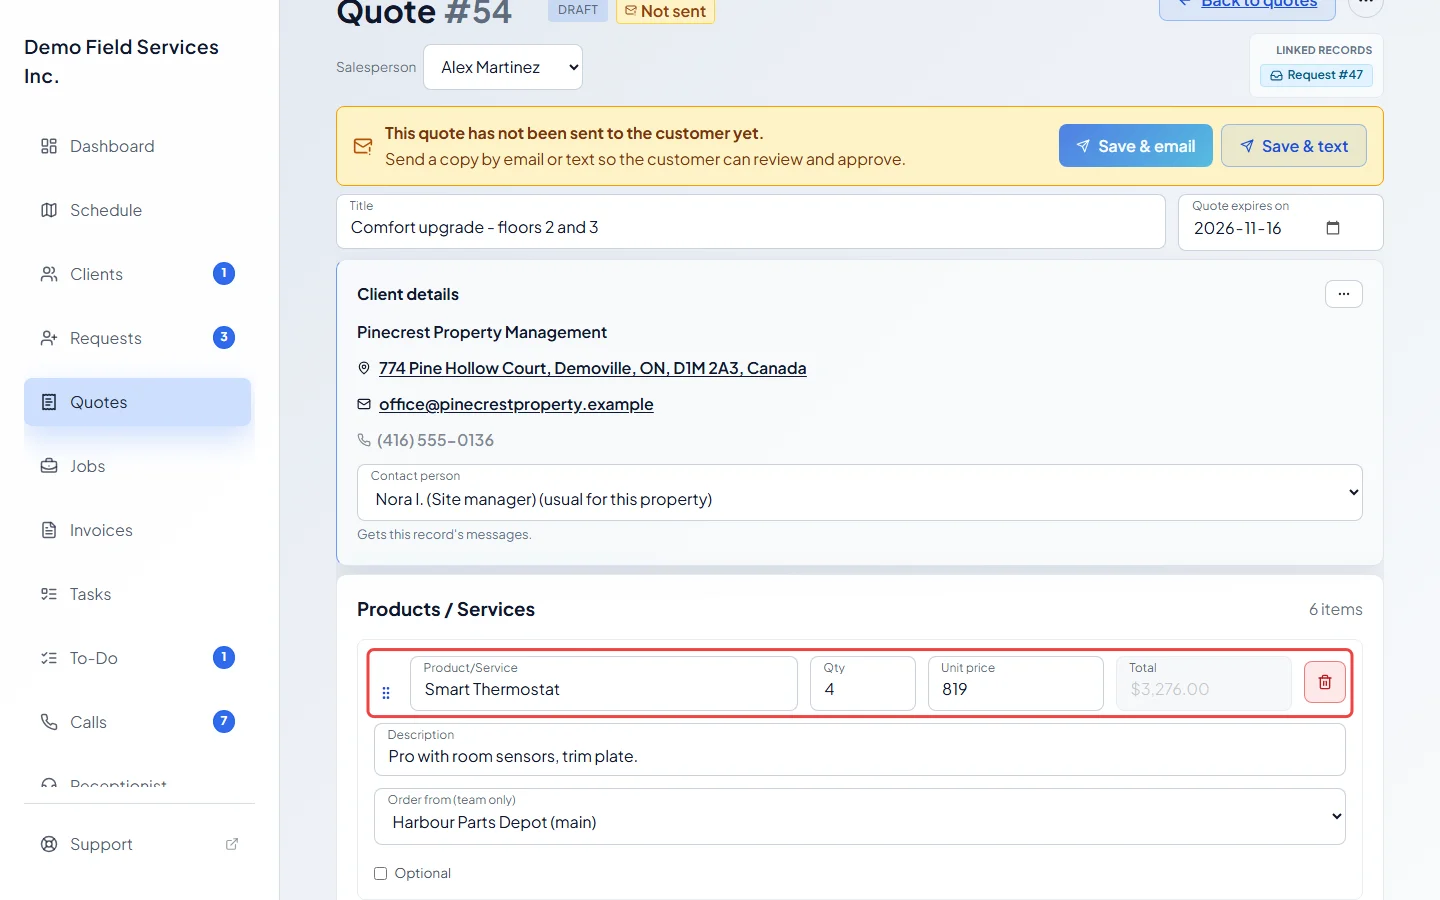Open the To-Do sidebar item
The width and height of the screenshot is (1440, 900).
coord(138,658)
